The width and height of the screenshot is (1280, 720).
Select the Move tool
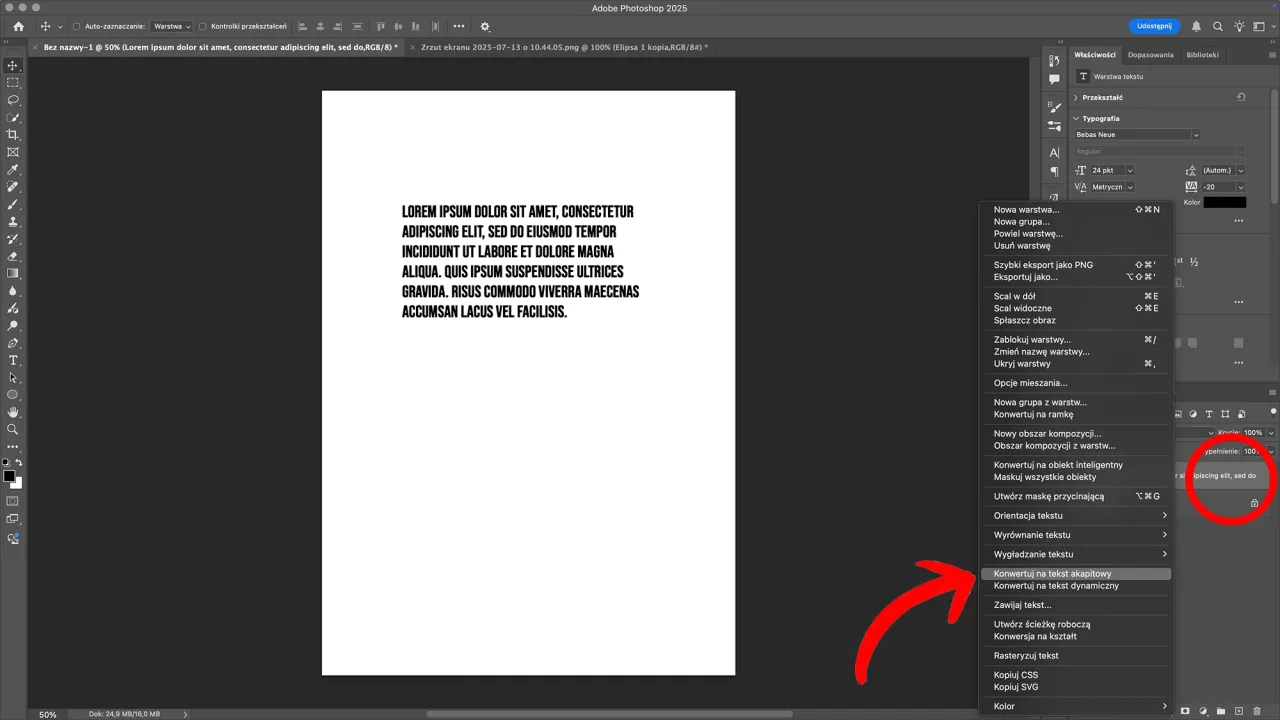tap(13, 65)
